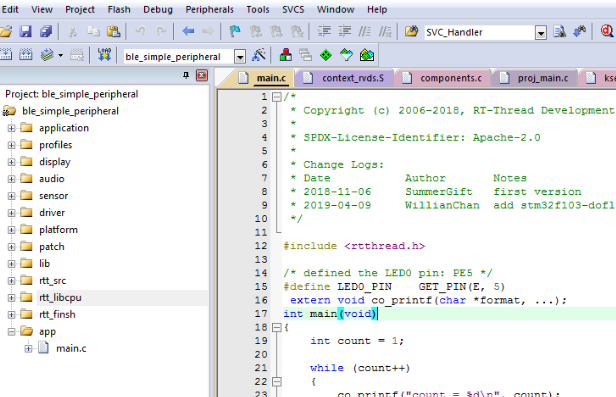Select the rtt_finsh folder

(x=57, y=315)
